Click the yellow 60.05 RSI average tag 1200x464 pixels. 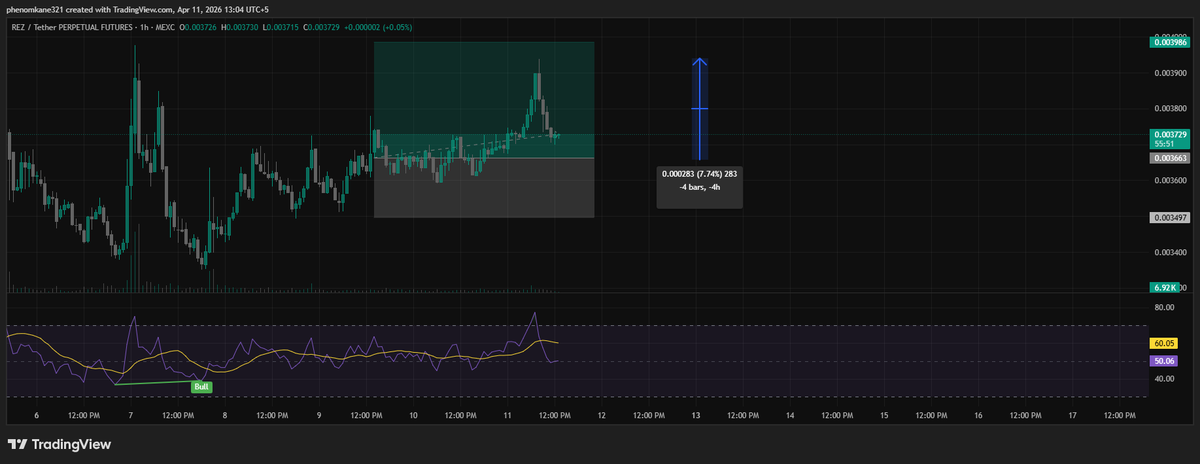[1165, 342]
